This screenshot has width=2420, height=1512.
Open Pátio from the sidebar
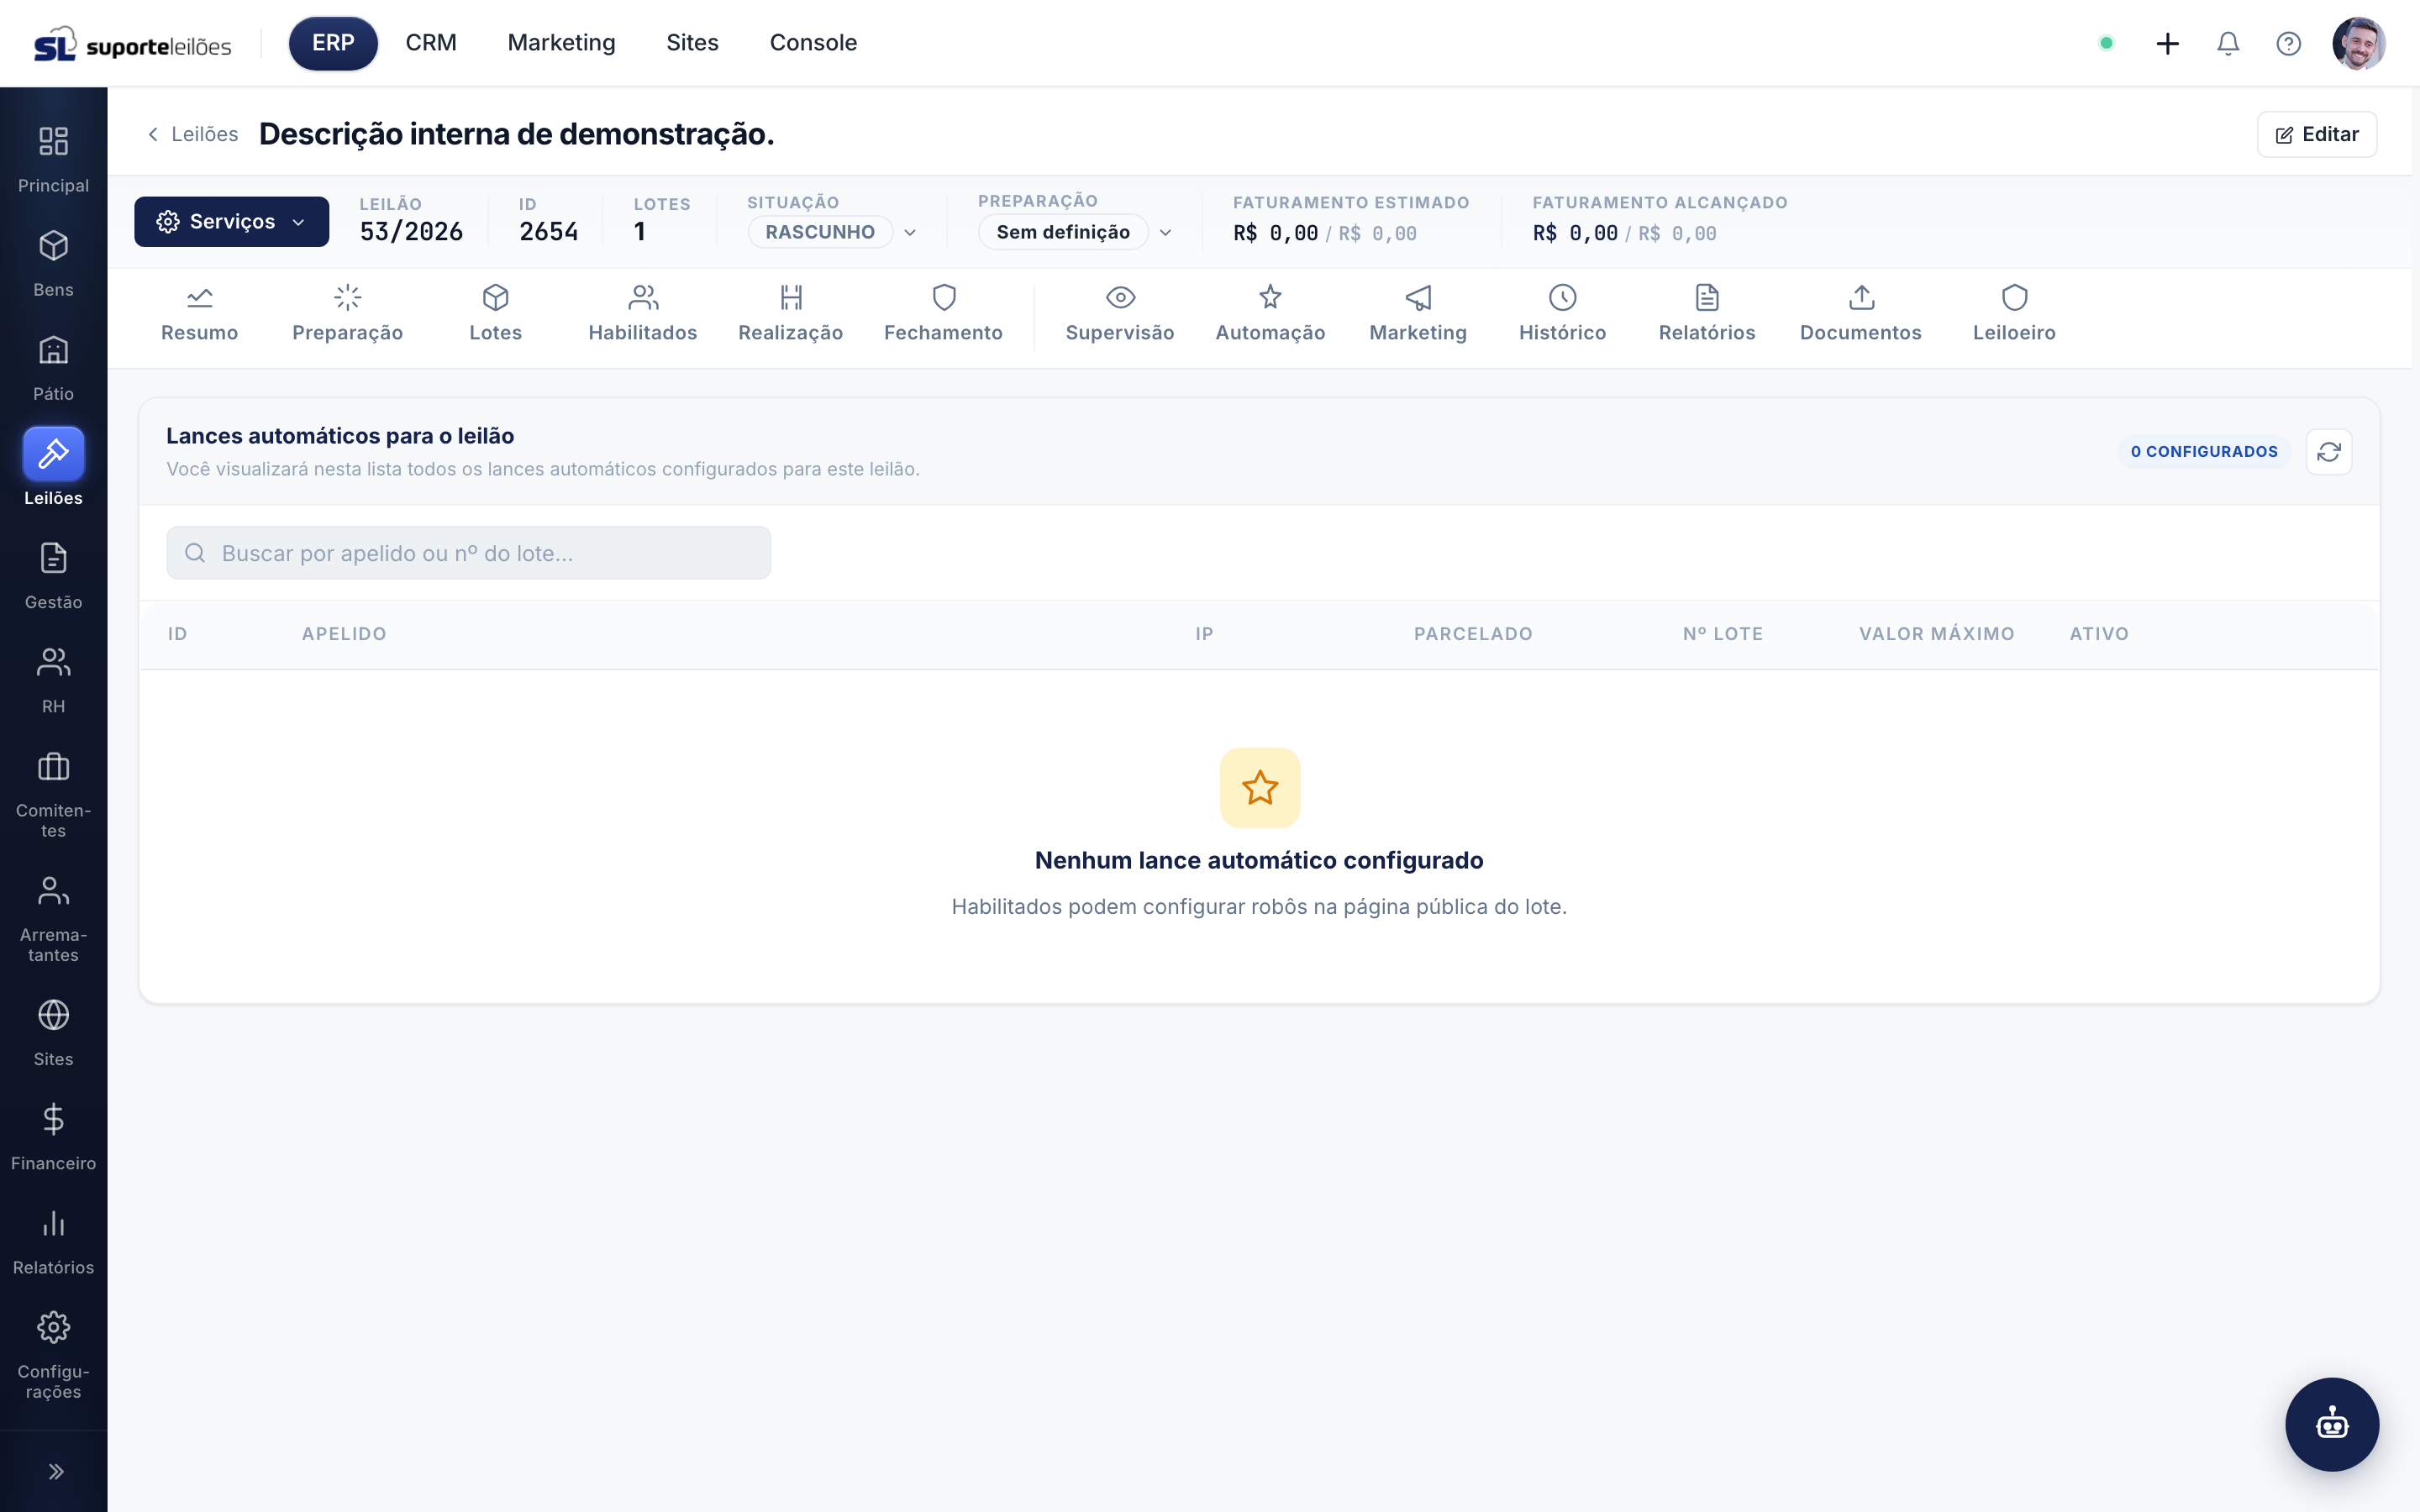click(53, 366)
